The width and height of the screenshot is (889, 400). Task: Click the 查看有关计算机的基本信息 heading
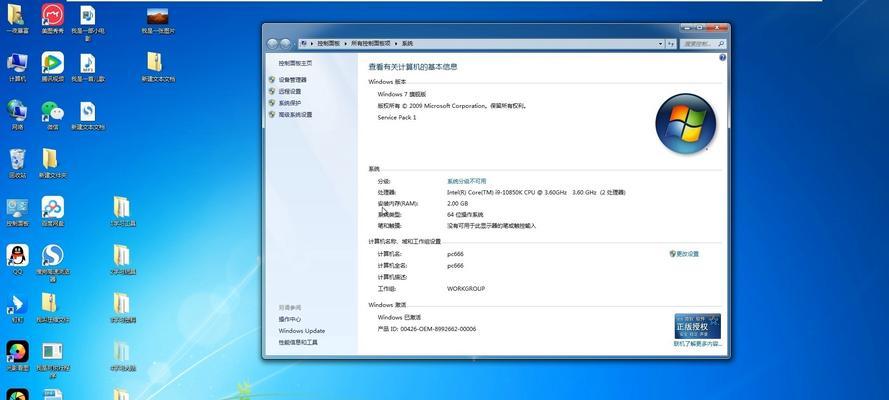tap(413, 67)
